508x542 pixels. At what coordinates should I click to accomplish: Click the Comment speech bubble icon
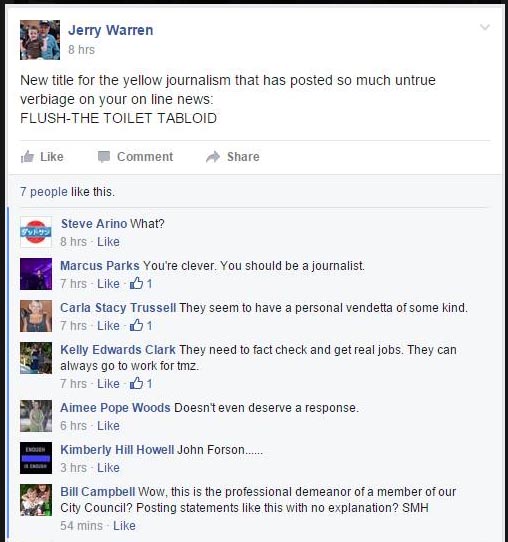(x=104, y=157)
